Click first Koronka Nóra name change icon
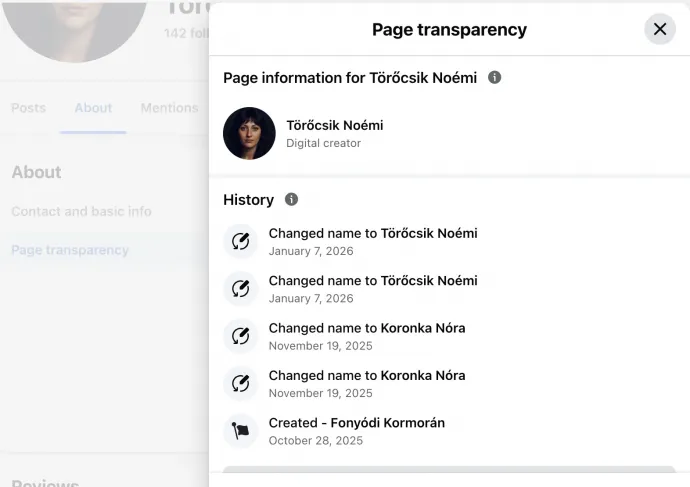Viewport: 690px width, 487px height. (x=240, y=336)
